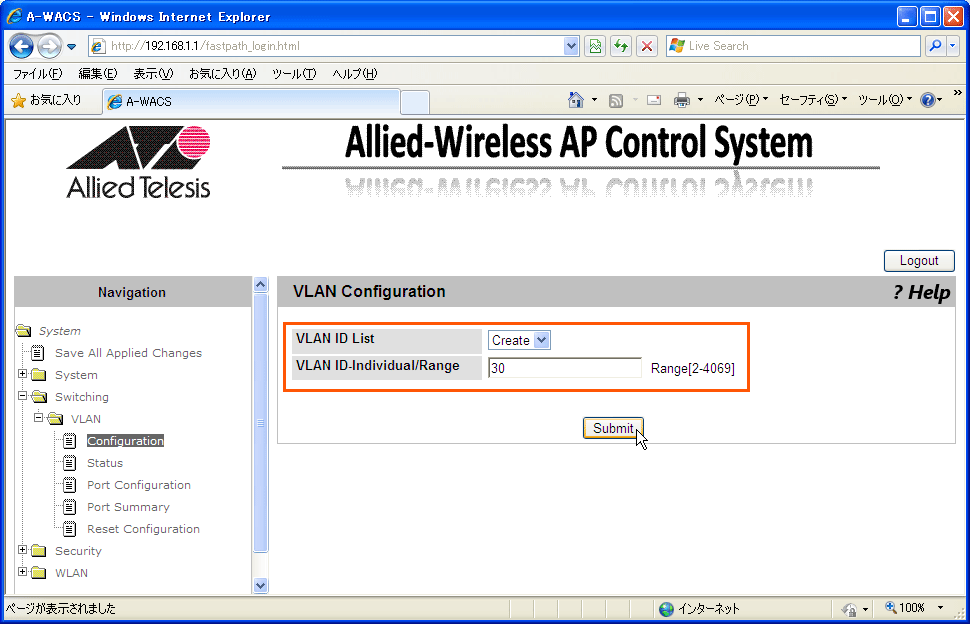Open the Home button dropdown arrow
The height and width of the screenshot is (624, 970).
(594, 100)
